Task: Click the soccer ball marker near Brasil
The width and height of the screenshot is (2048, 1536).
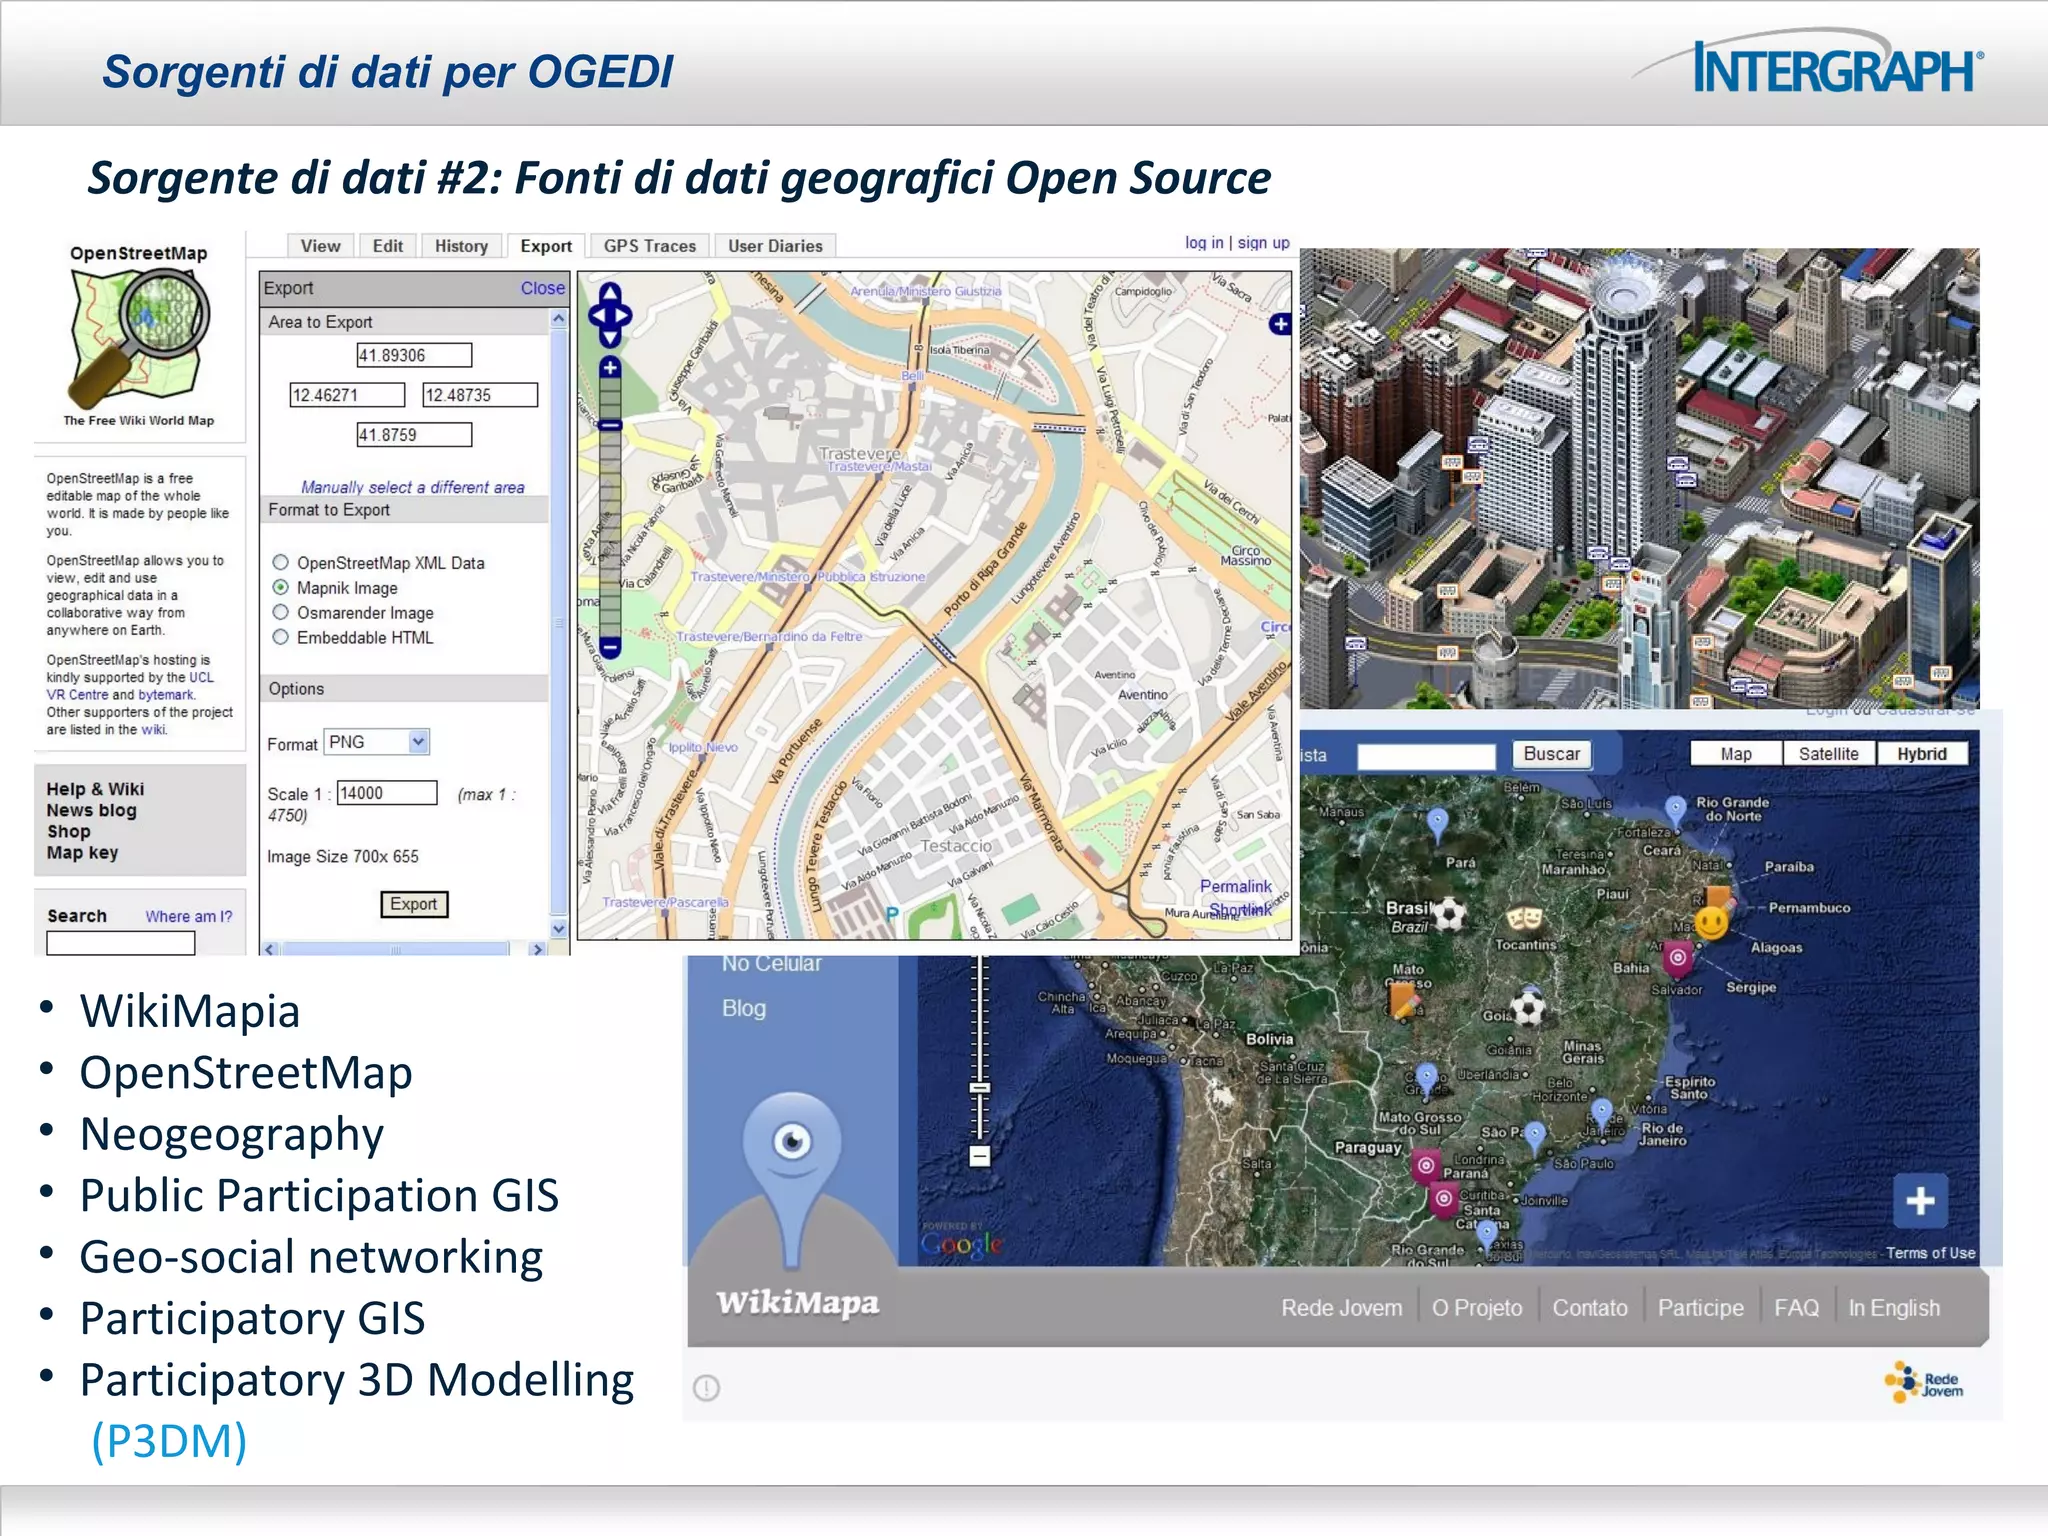Action: pos(1449,913)
